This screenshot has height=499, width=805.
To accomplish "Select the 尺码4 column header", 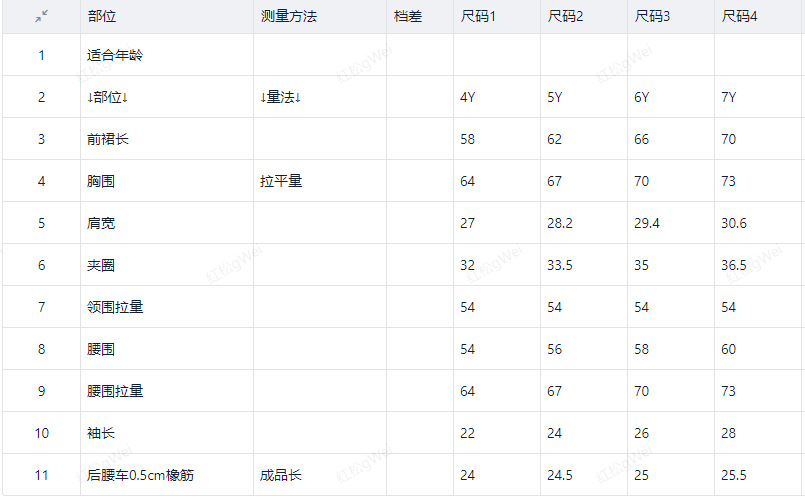I will pos(739,17).
